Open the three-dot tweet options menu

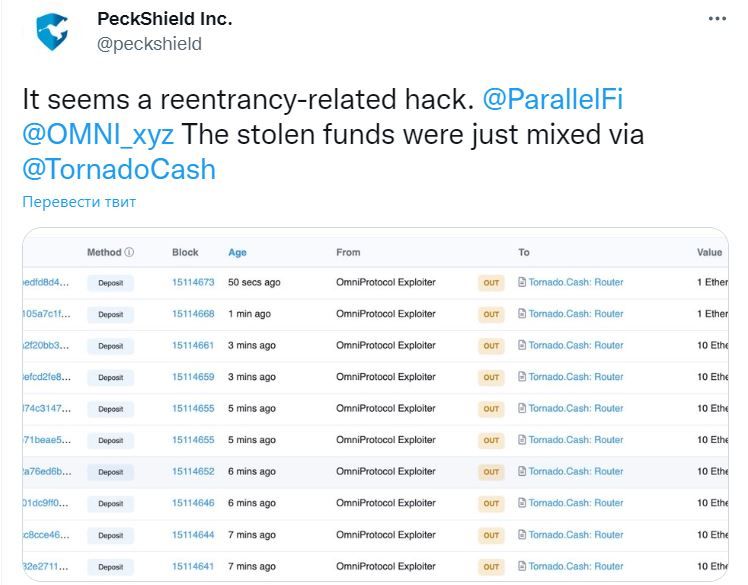point(717,19)
